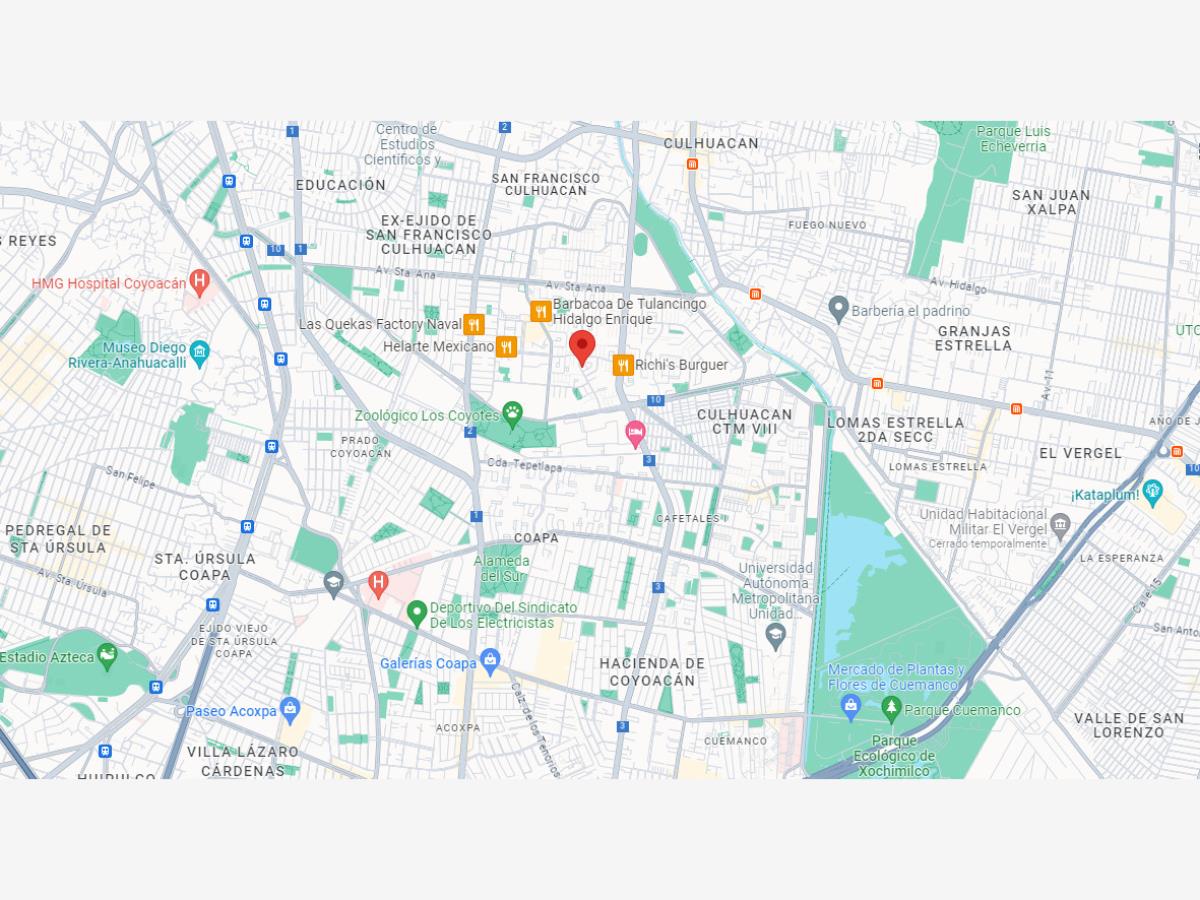Select Mercado de Plantas y Flores shopping icon

850,707
